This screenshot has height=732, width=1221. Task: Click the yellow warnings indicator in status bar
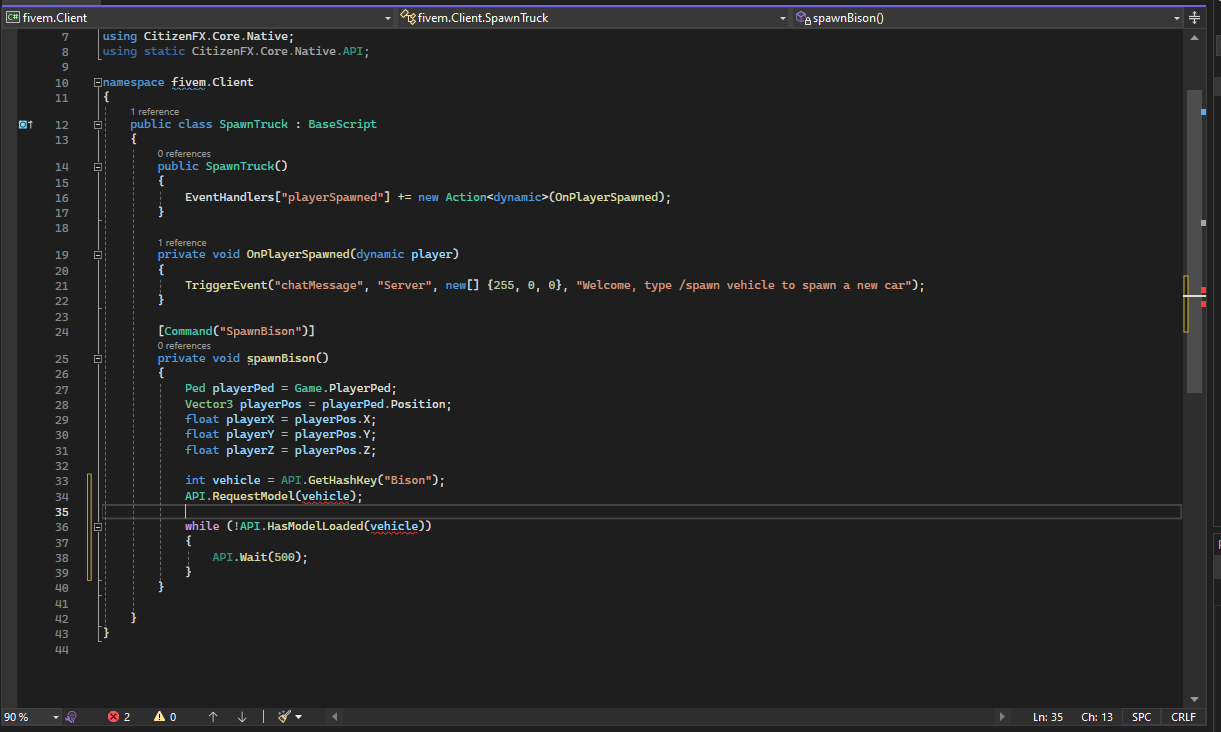(x=164, y=716)
